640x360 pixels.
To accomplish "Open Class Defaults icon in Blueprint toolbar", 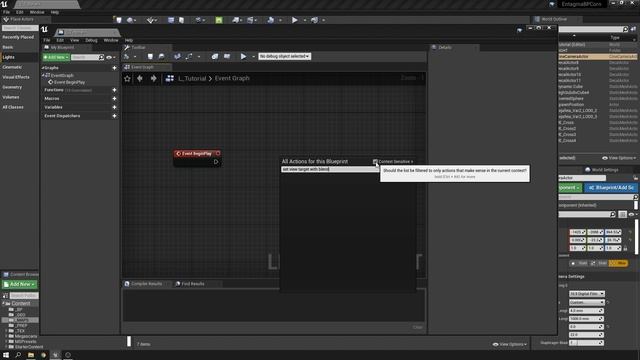I will click(227, 56).
